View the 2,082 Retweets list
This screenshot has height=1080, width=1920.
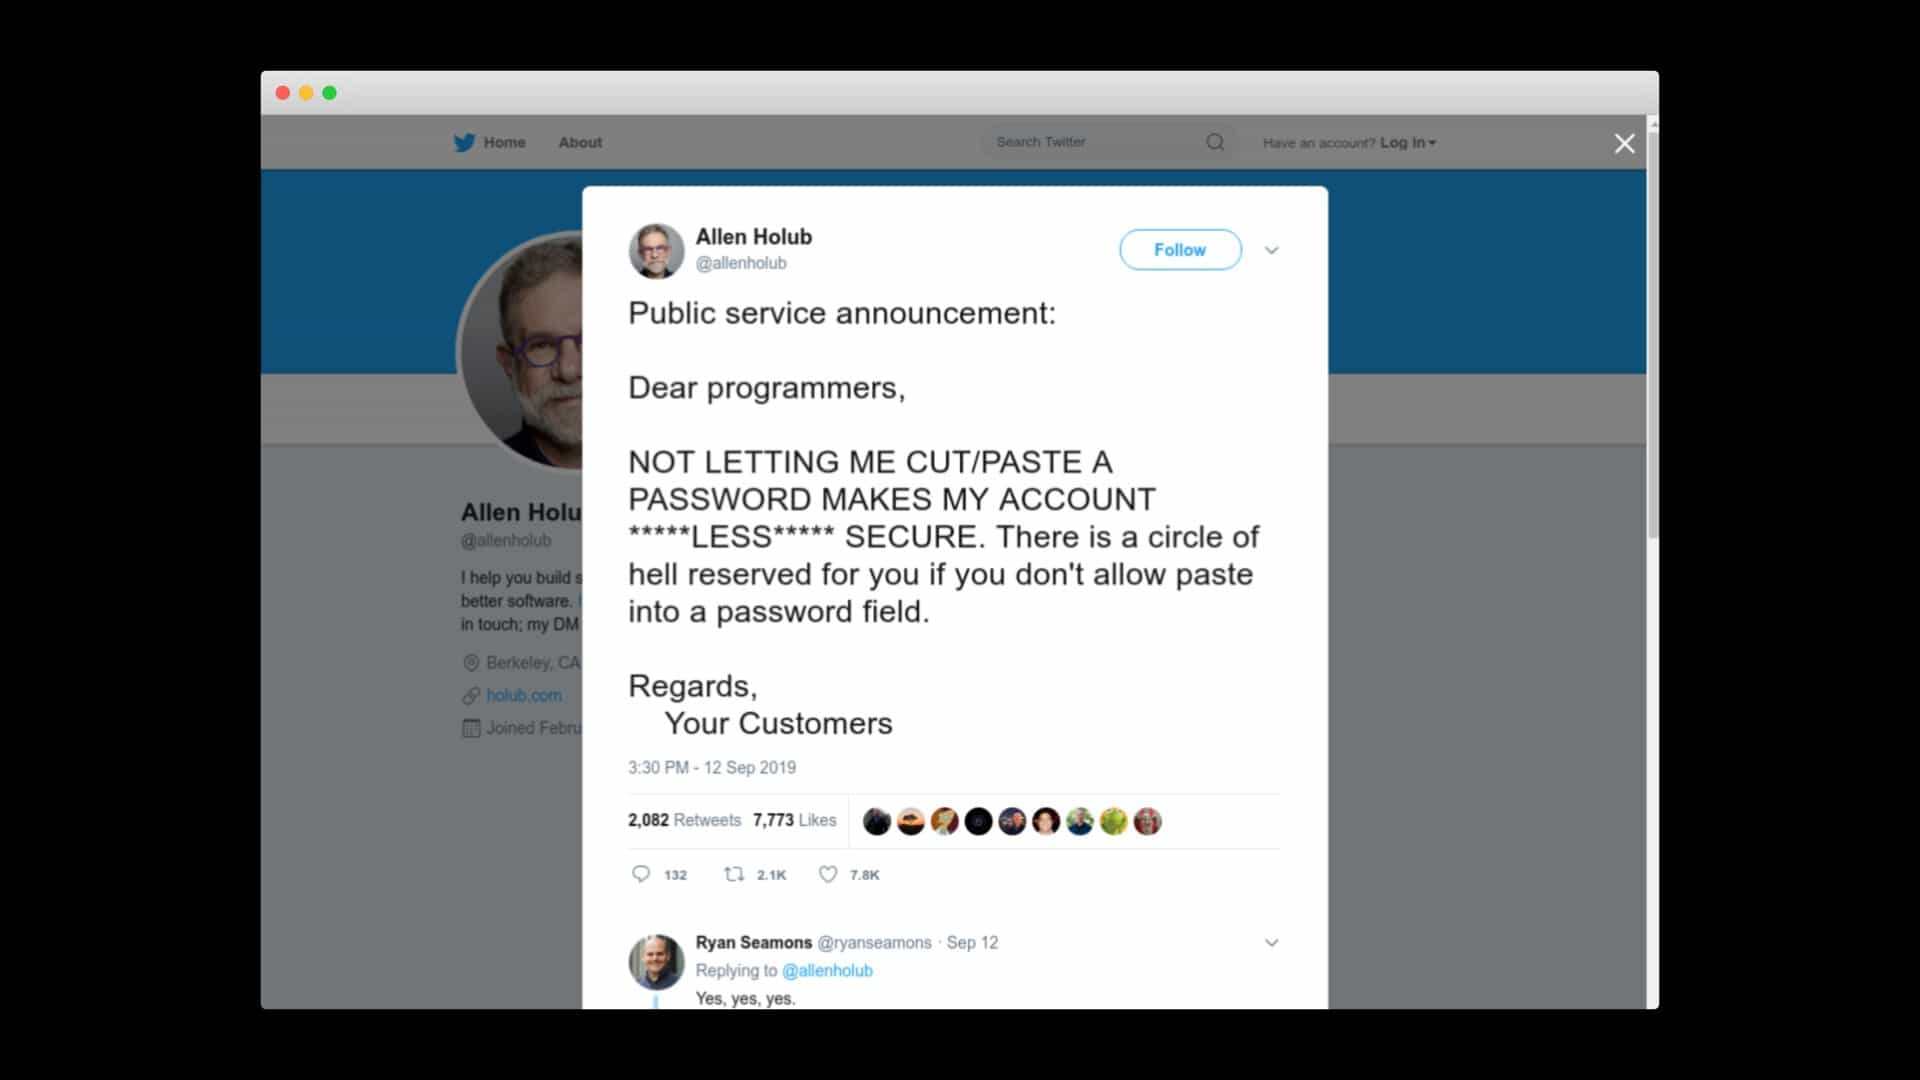pyautogui.click(x=684, y=820)
